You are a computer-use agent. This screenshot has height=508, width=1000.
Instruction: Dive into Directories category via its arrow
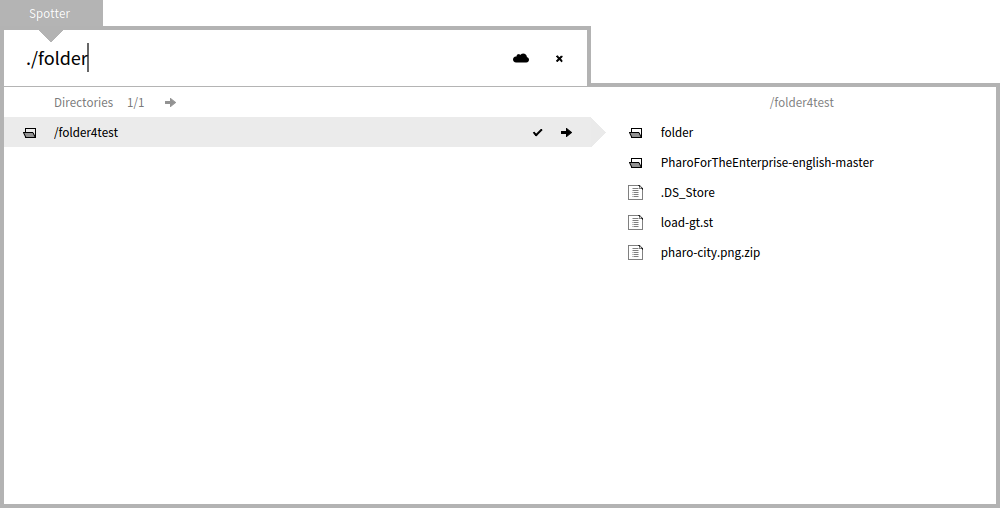pos(170,103)
